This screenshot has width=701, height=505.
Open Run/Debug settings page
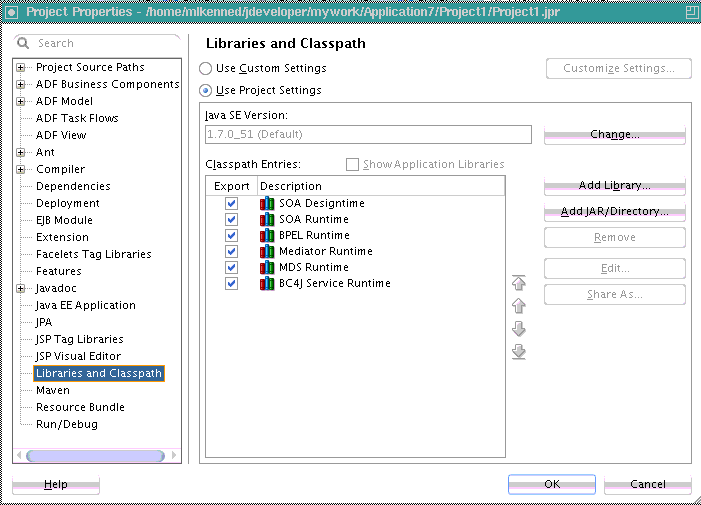tap(67, 424)
